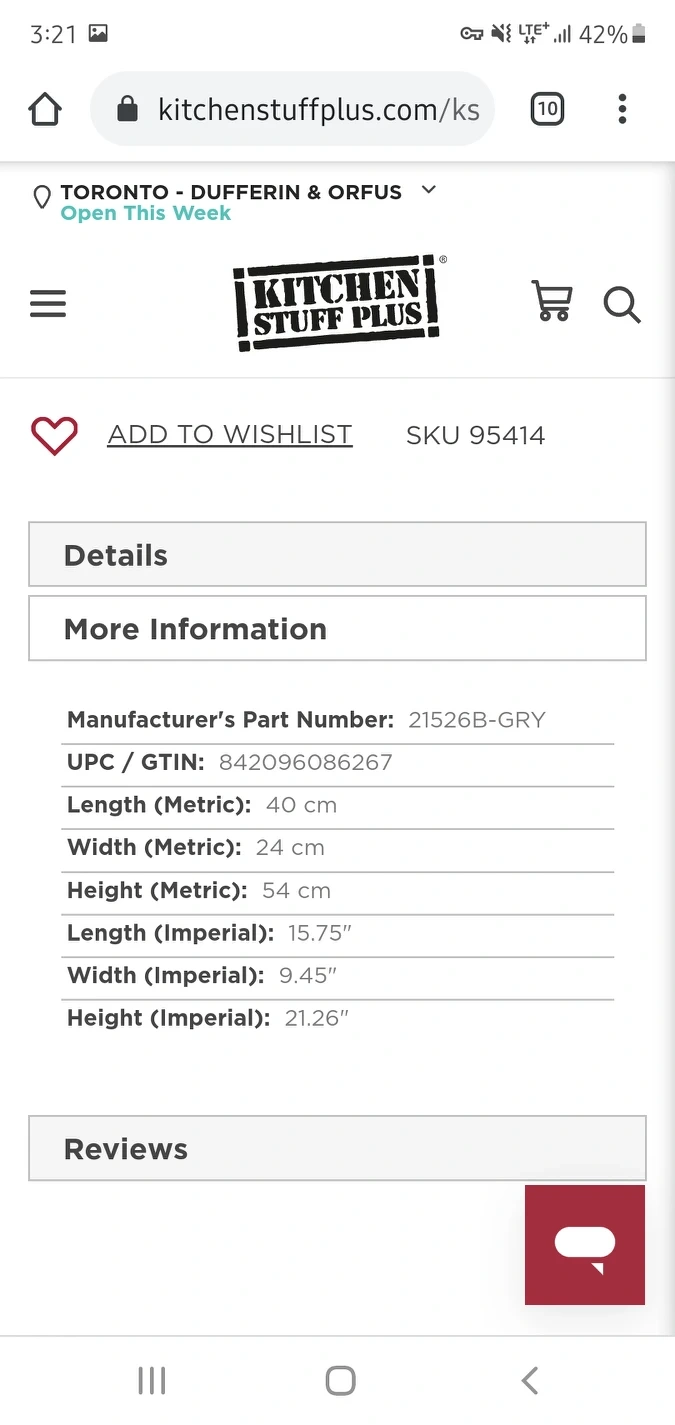Open the red chat widget
This screenshot has height=1425, width=675.
click(585, 1245)
